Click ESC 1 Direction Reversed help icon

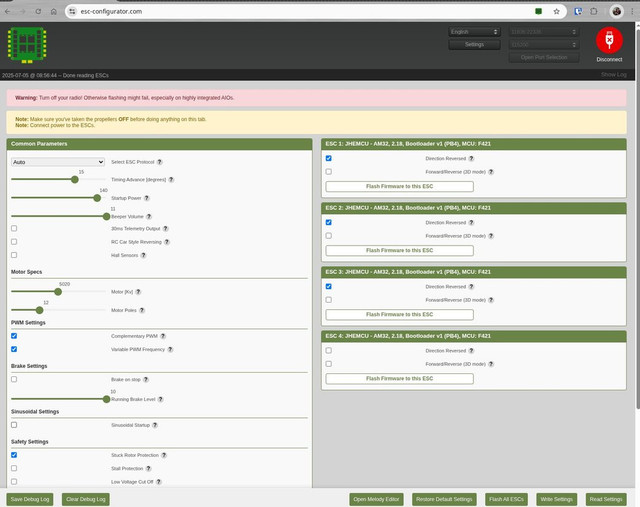[x=471, y=158]
